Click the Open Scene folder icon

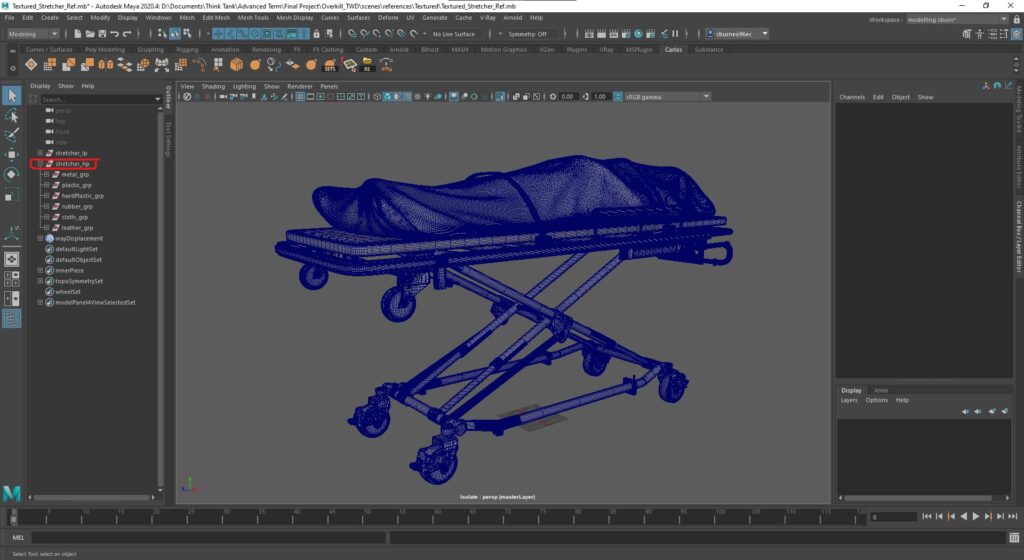(90, 34)
